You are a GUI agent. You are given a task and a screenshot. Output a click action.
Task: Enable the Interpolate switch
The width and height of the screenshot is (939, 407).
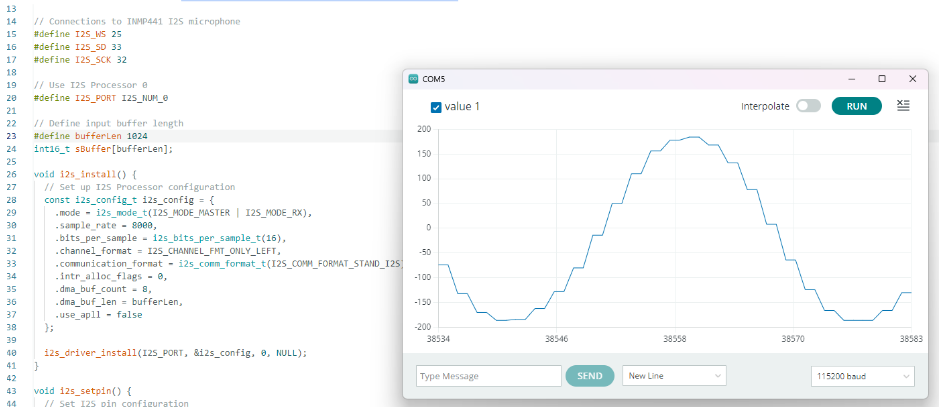tap(808, 106)
